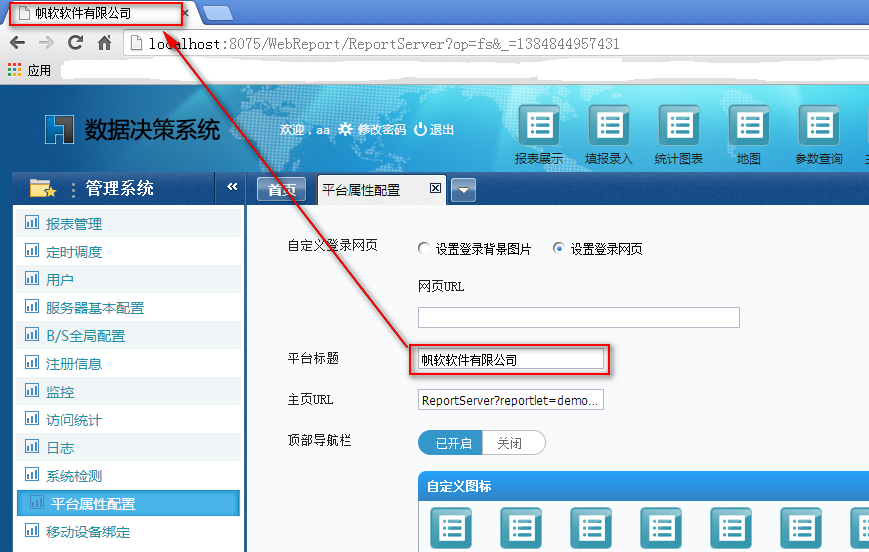The height and width of the screenshot is (552, 869).
Task: Click the 自定义登录网页 label
Action: (333, 246)
